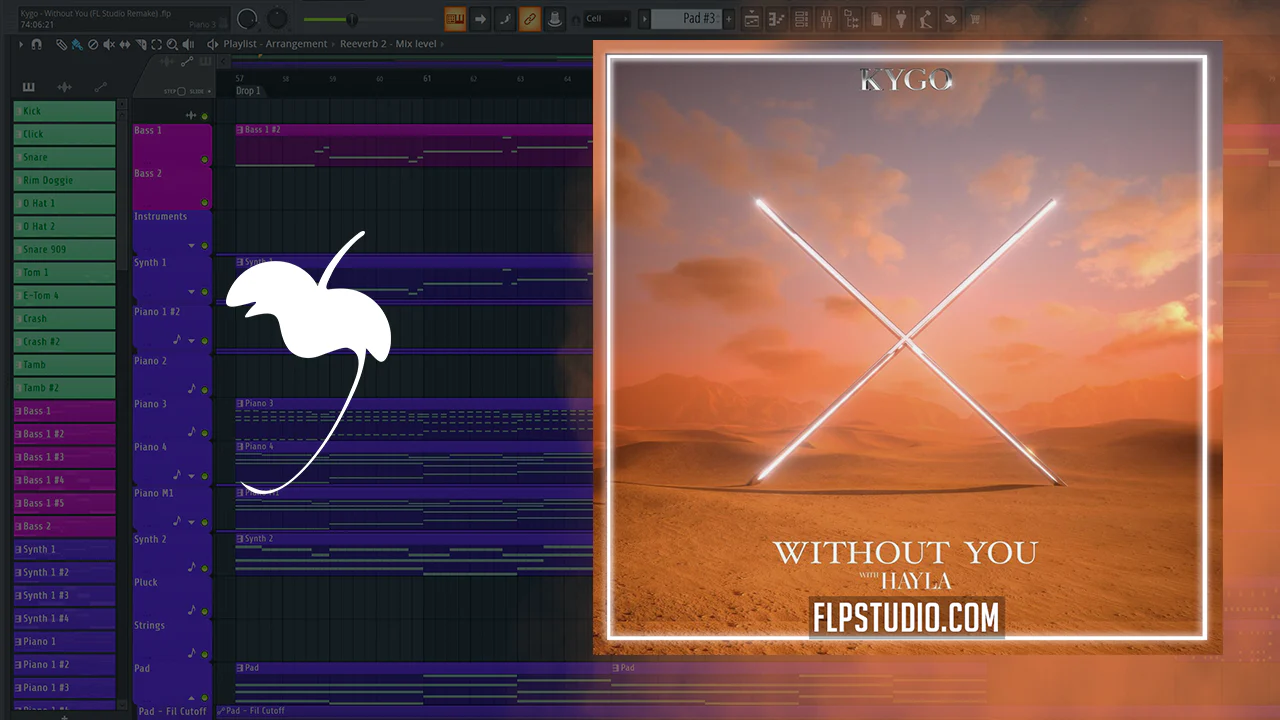Collapse the Instruments track group
The height and width of the screenshot is (720, 1280).
click(x=192, y=246)
